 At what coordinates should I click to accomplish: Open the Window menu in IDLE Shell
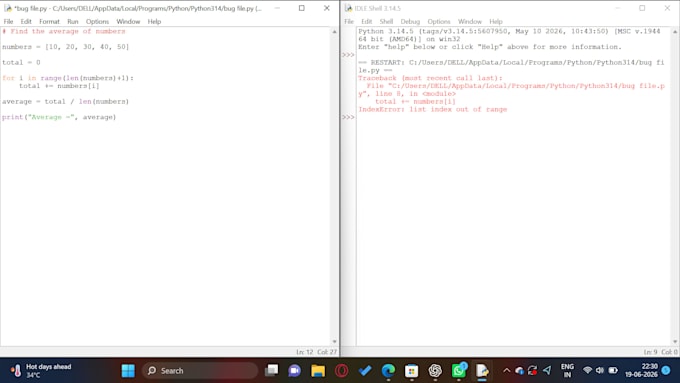pyautogui.click(x=470, y=21)
